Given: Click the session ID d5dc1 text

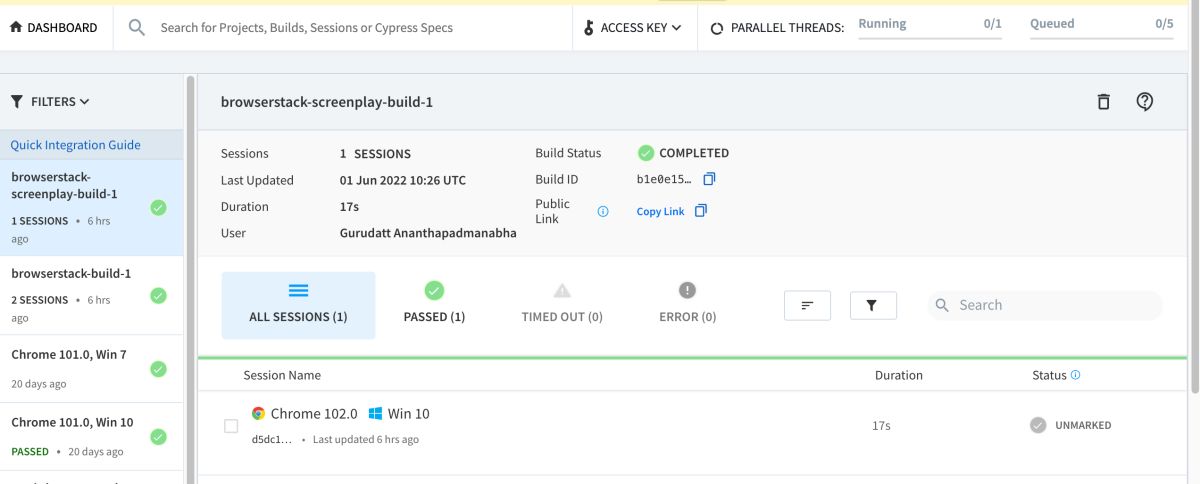Looking at the screenshot, I should coord(272,439).
